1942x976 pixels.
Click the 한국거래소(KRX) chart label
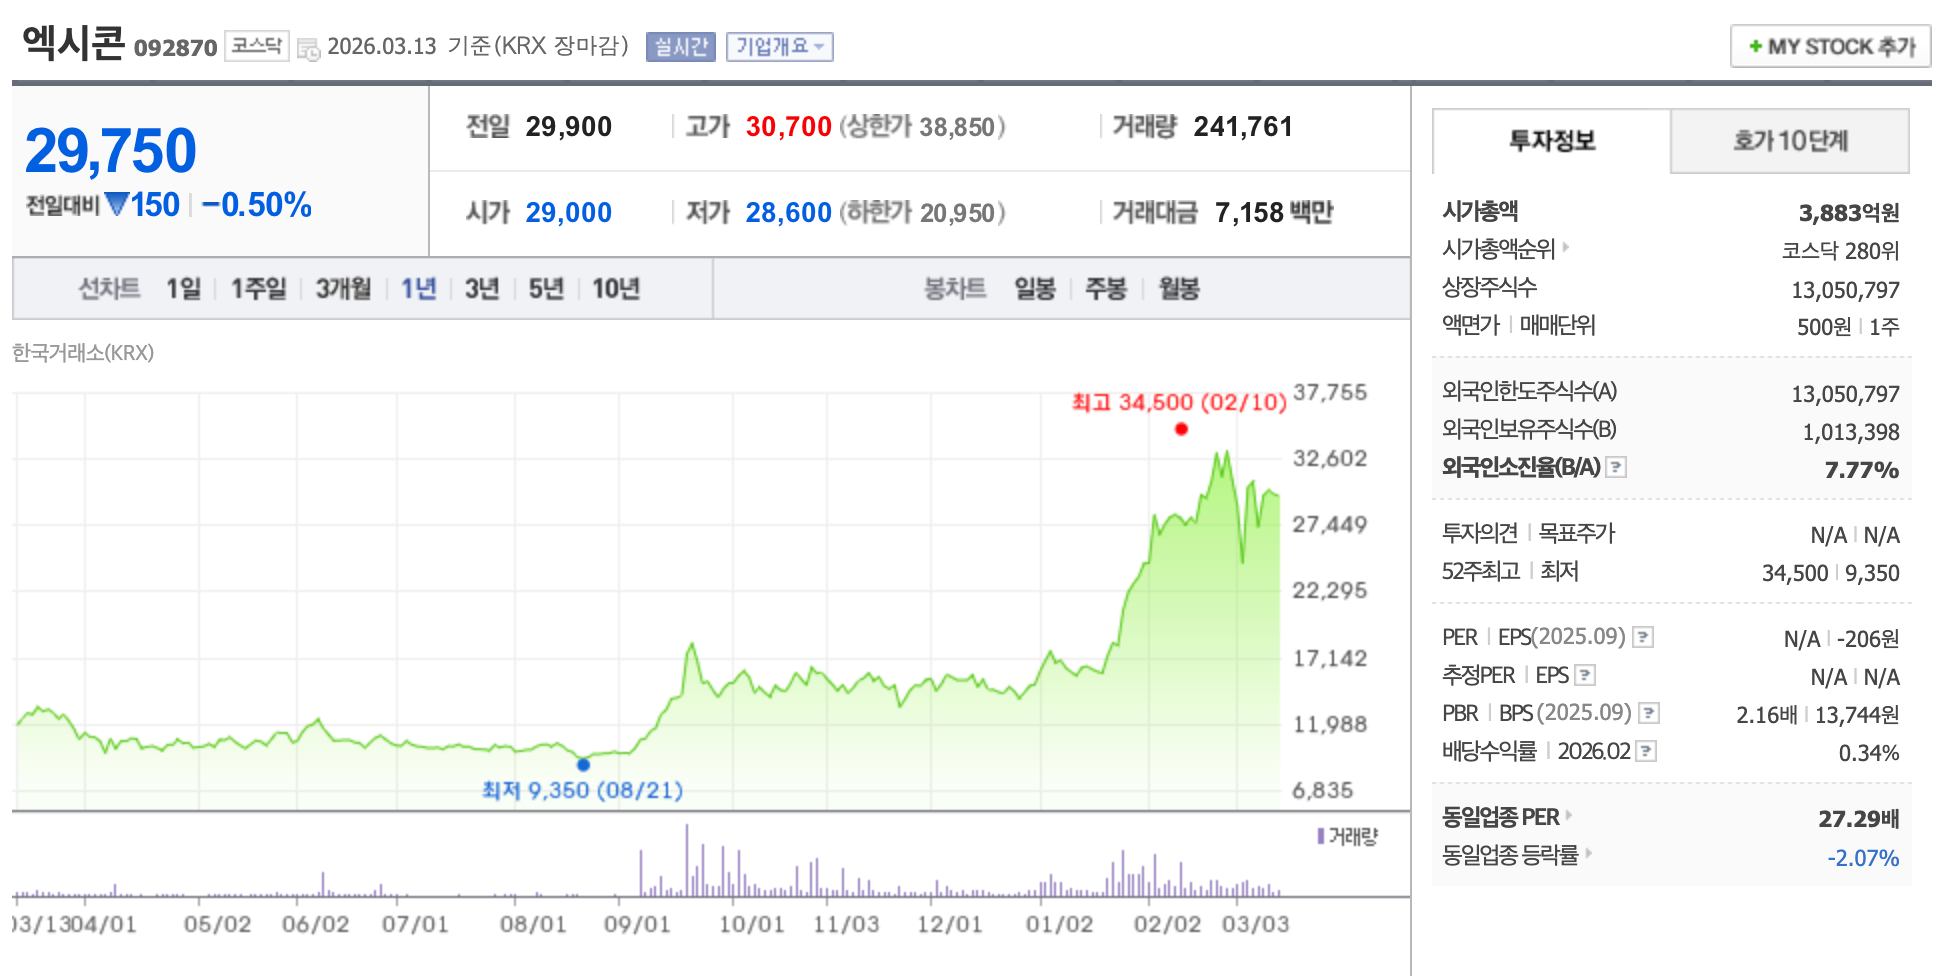83,353
